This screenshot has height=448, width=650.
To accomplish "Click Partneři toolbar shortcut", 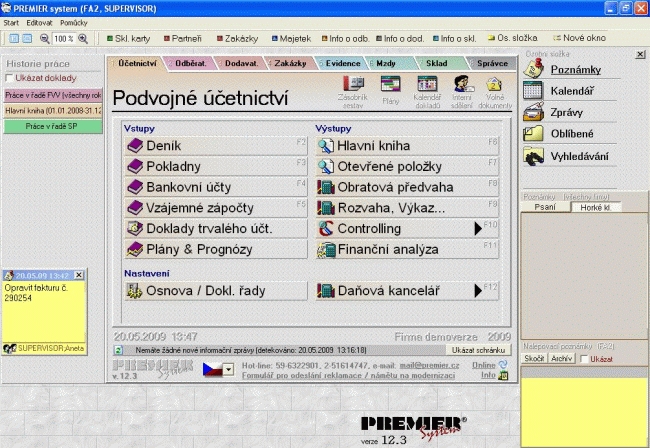I will point(182,39).
